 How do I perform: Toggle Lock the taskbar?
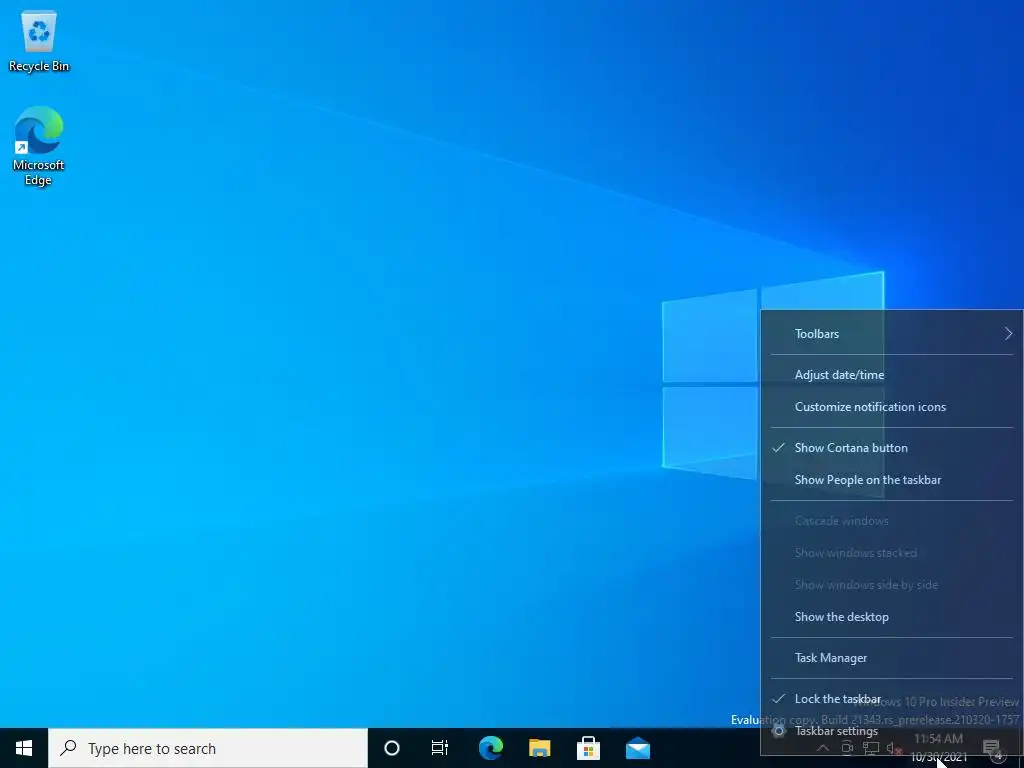[x=892, y=699]
